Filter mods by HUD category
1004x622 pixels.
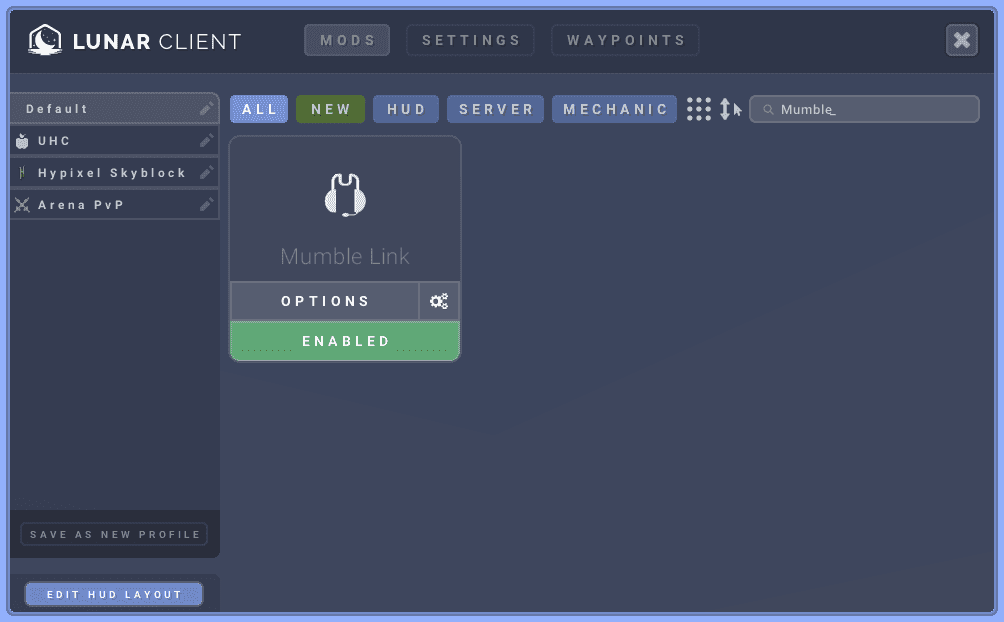(x=406, y=109)
